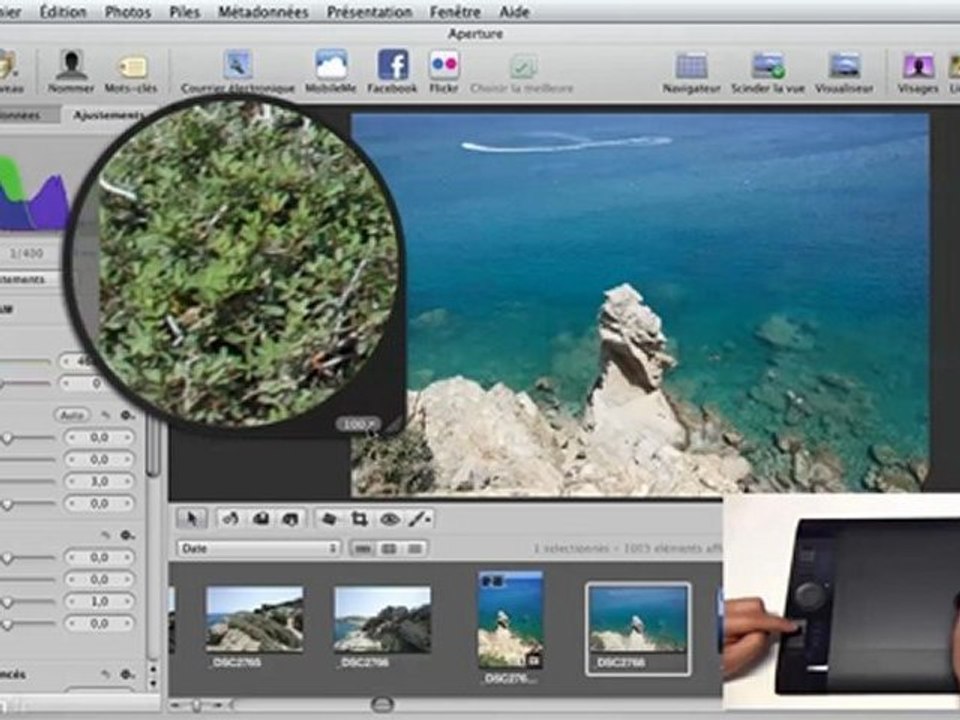
Task: Open the gear menu above the 1,0 block
Action: click(x=127, y=535)
